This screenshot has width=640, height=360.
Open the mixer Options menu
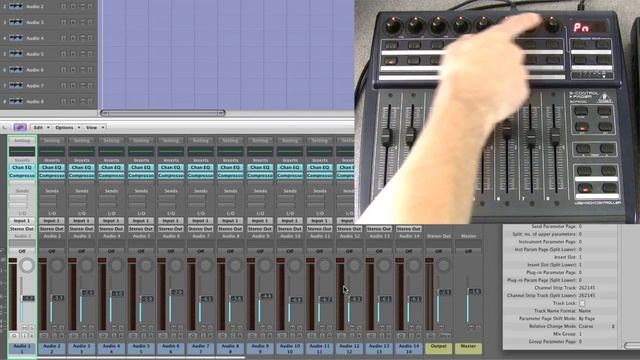pos(67,127)
